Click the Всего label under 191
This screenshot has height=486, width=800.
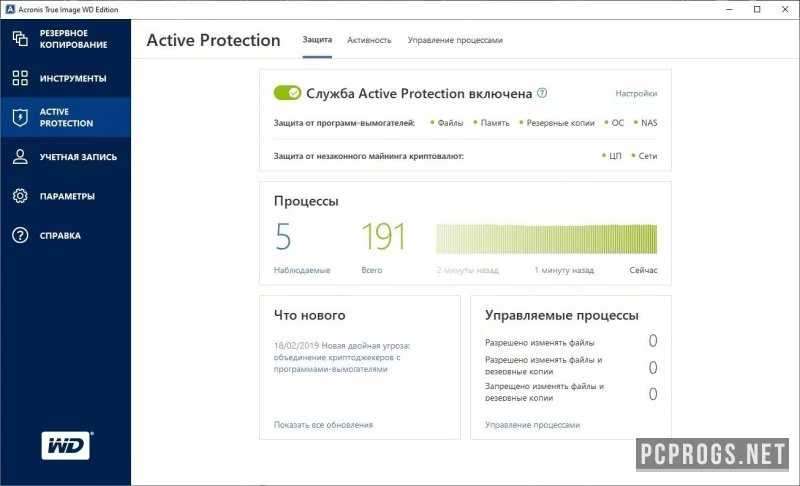tap(371, 270)
